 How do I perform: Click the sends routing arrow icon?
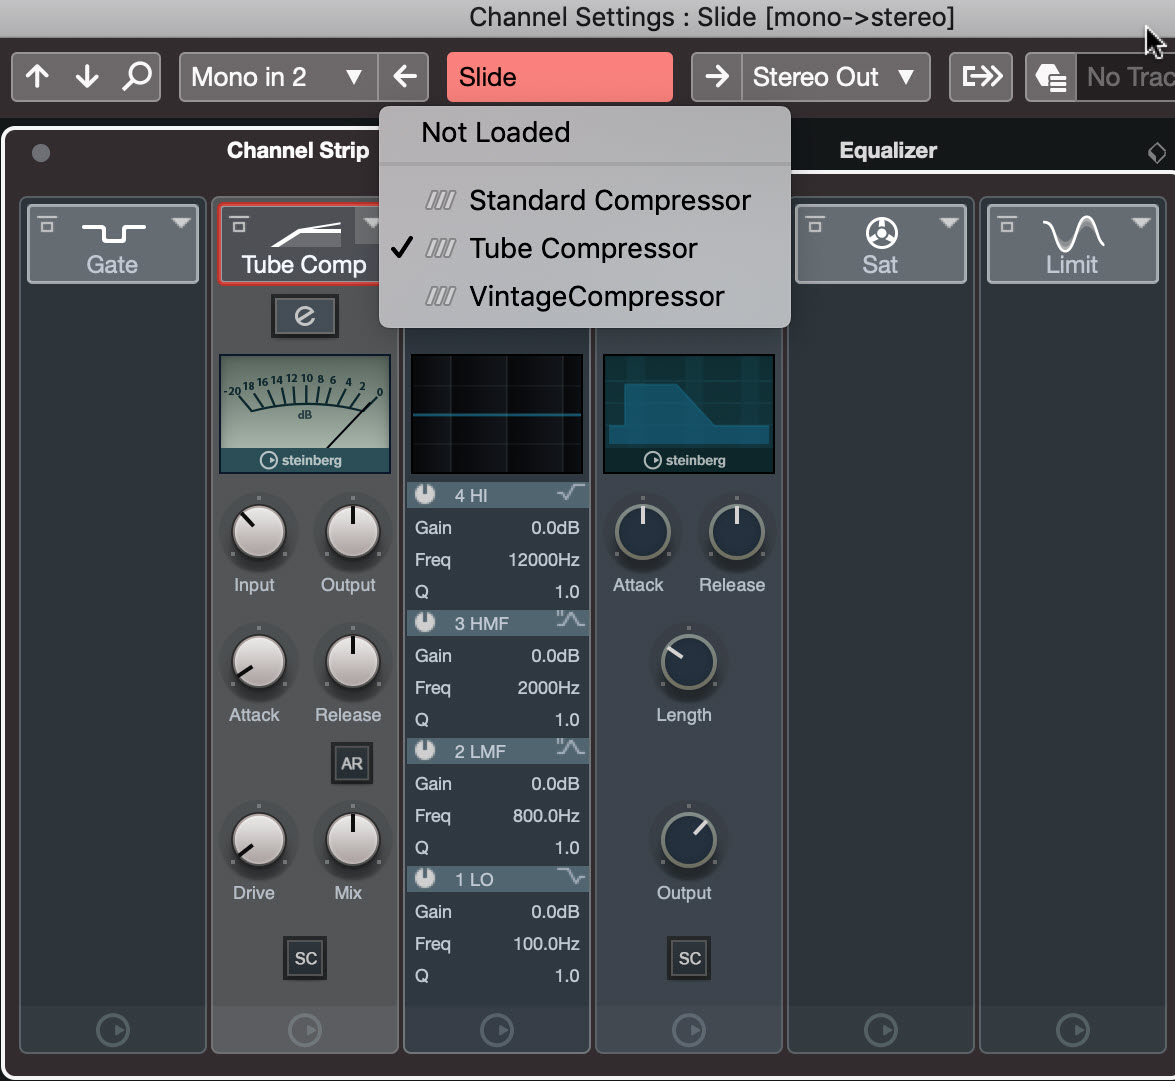pos(981,77)
